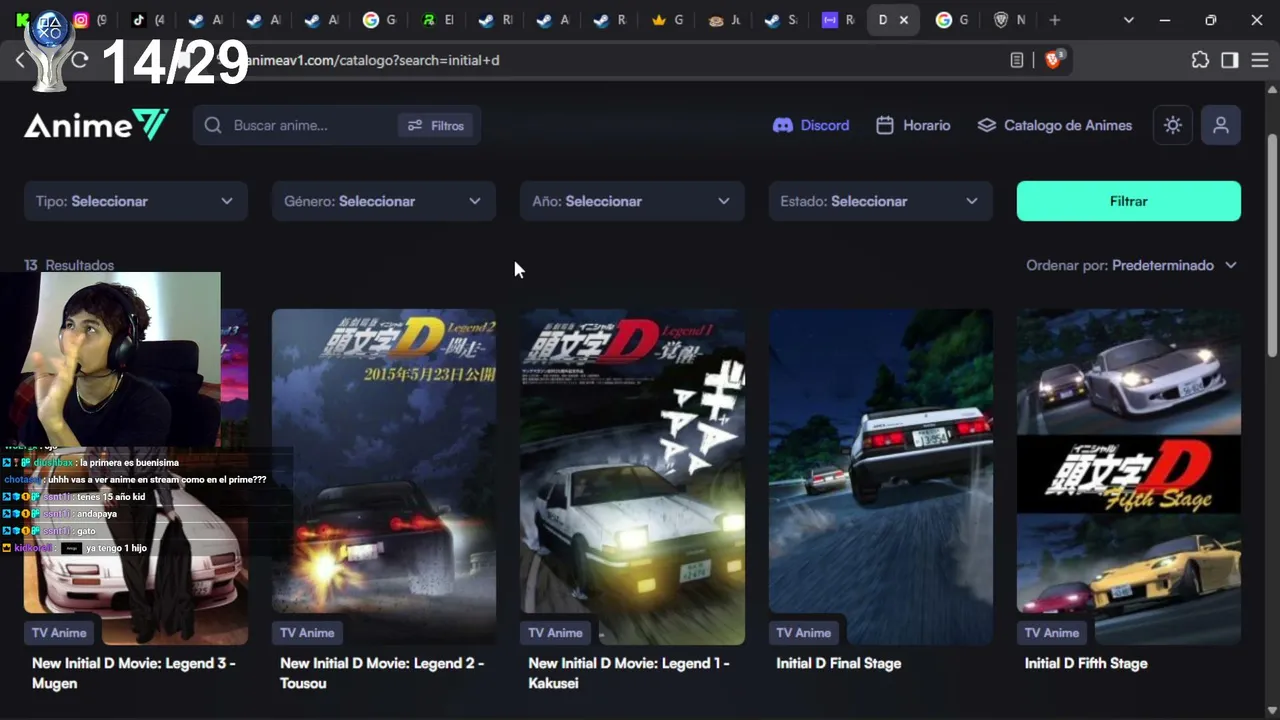Viewport: 1280px width, 720px height.
Task: Toggle reader mode icon in address bar
Action: [1017, 60]
